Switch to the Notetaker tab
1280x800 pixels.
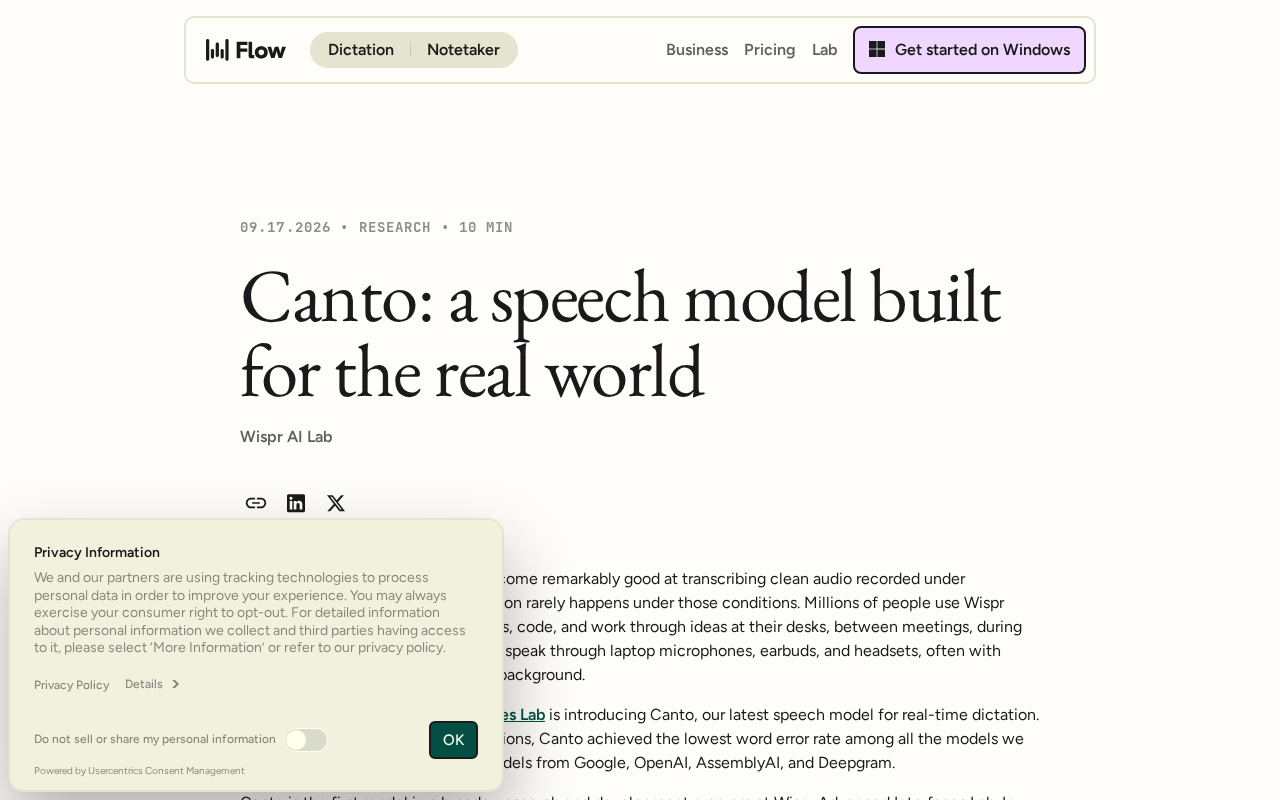[463, 50]
